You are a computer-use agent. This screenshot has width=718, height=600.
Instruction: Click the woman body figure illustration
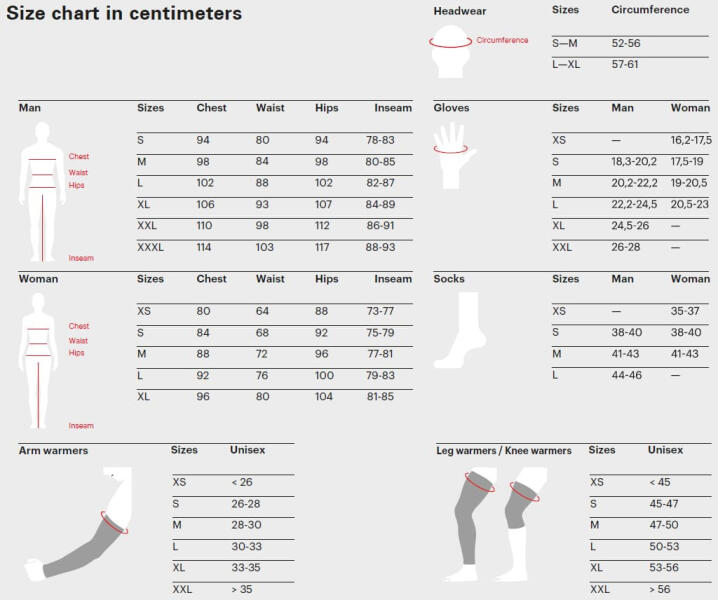pos(41,360)
